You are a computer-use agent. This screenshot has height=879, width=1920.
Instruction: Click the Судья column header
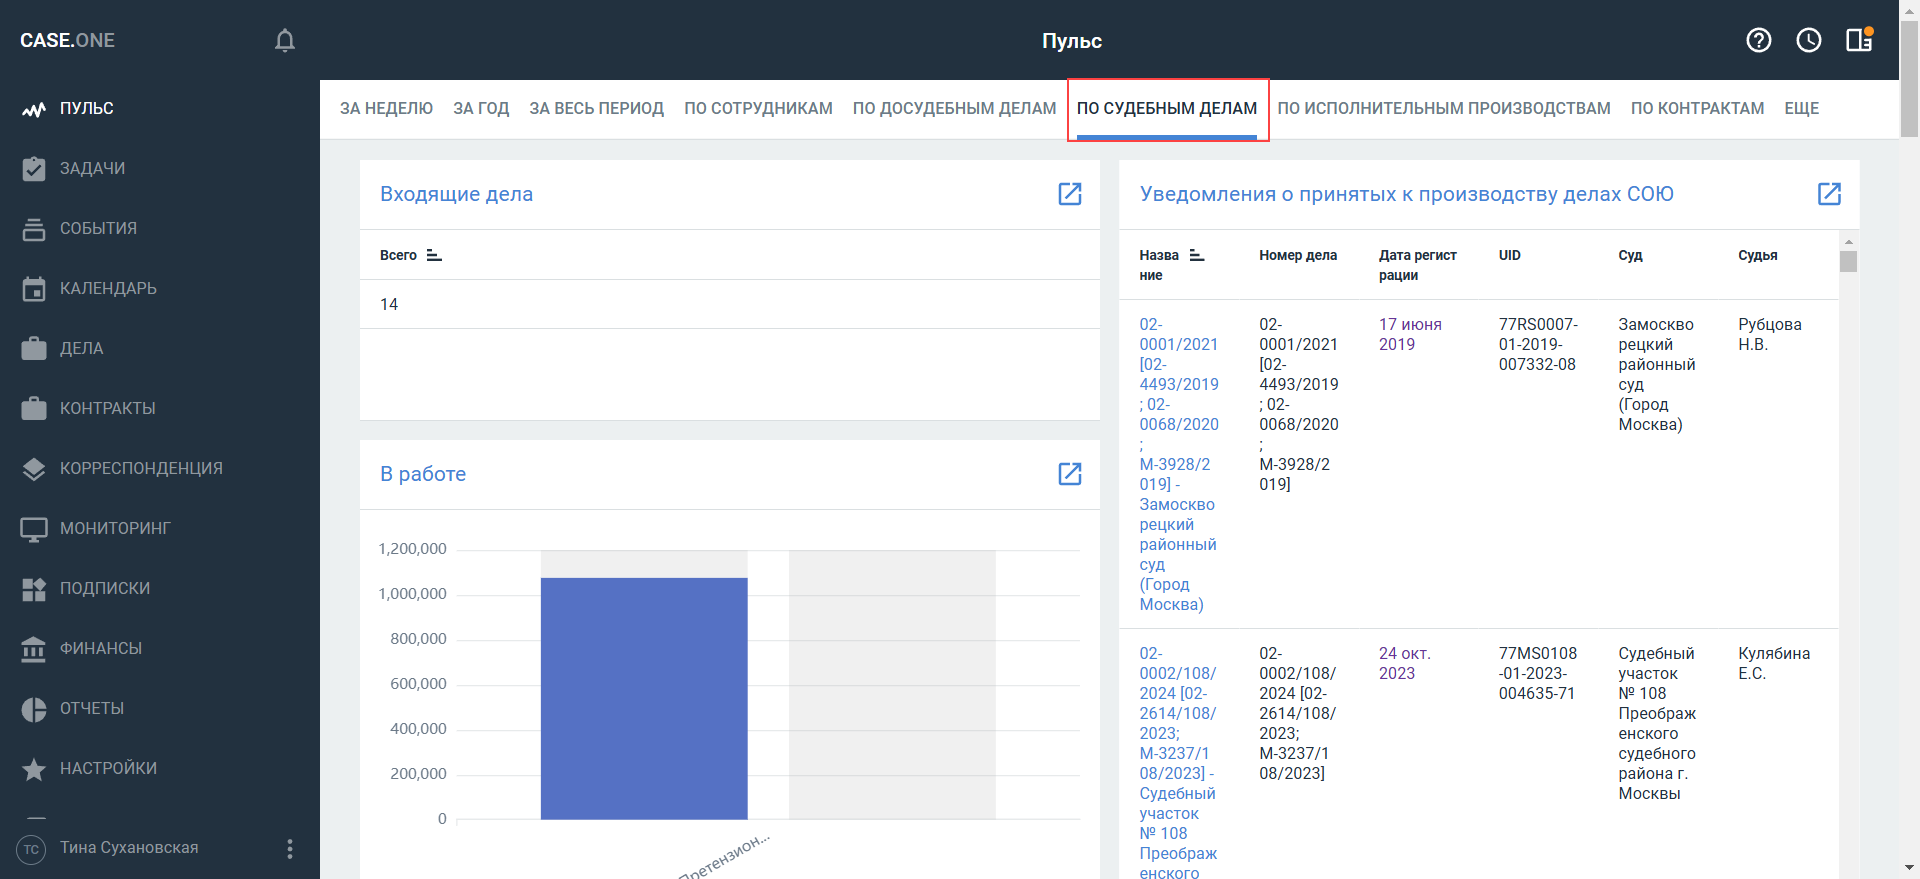(x=1758, y=255)
